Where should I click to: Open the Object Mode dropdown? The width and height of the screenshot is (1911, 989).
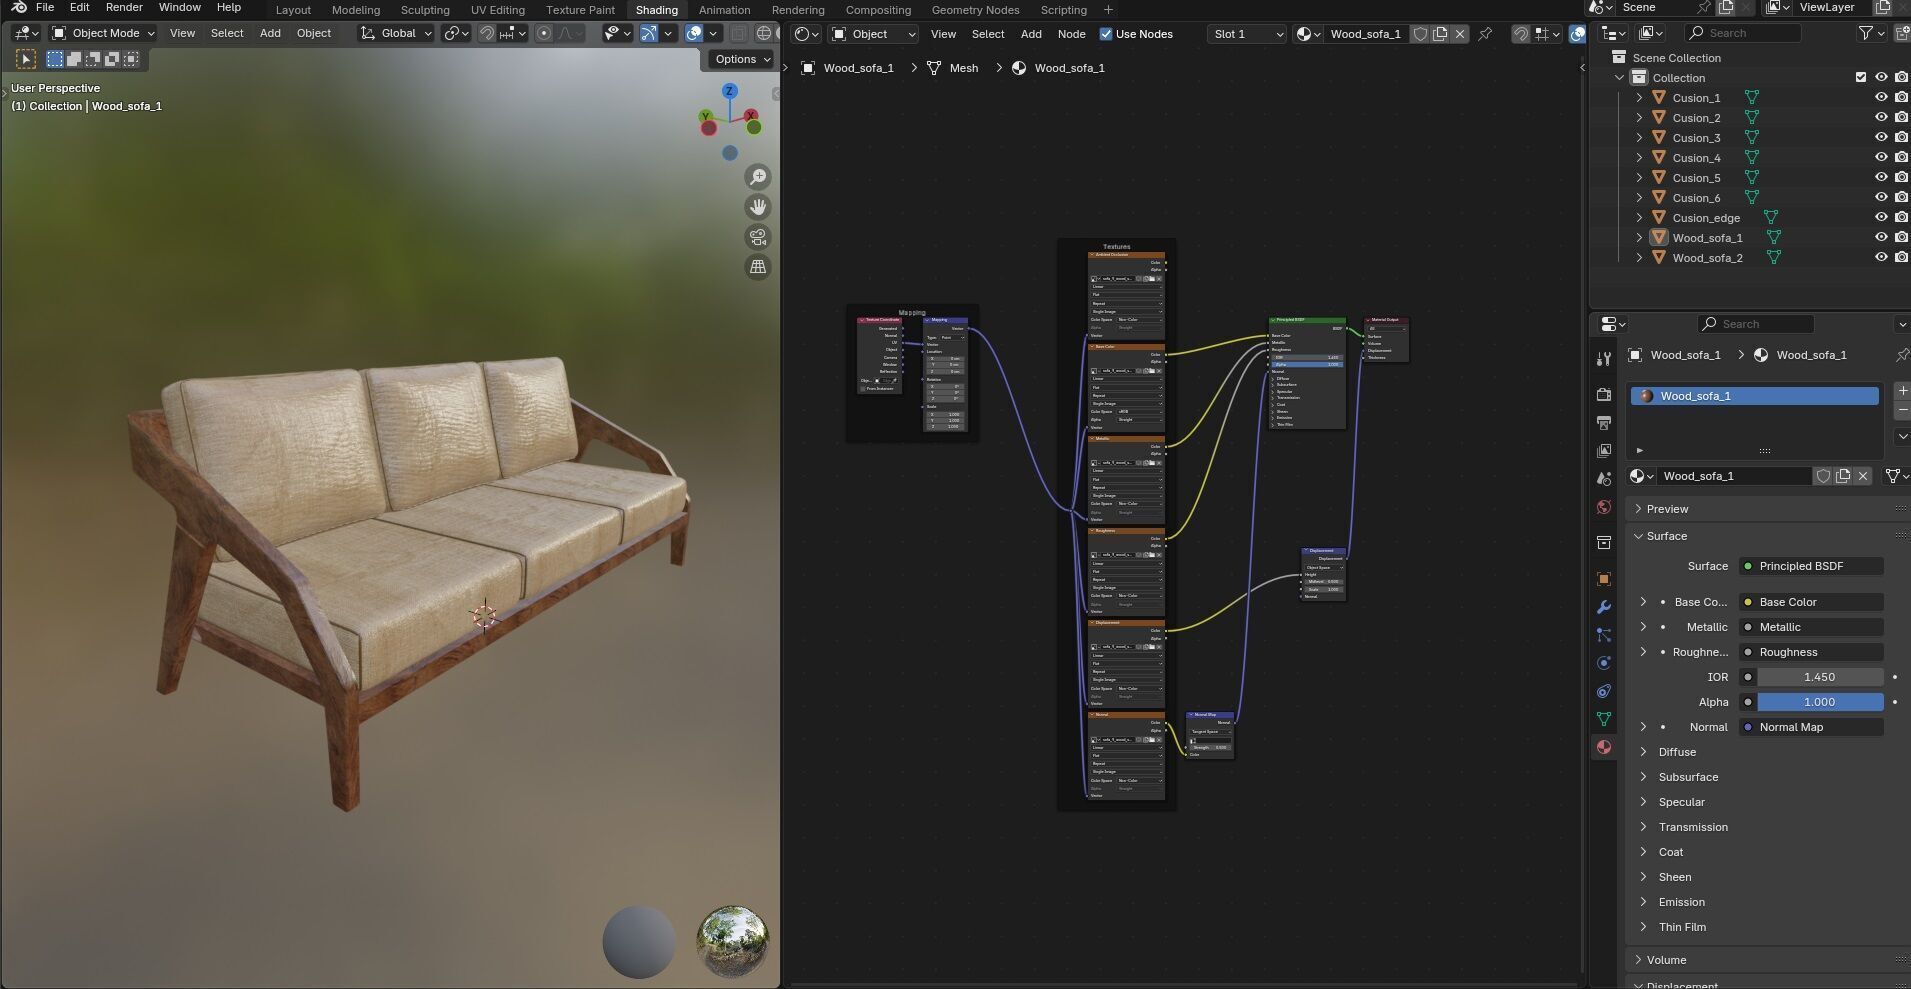pyautogui.click(x=103, y=33)
